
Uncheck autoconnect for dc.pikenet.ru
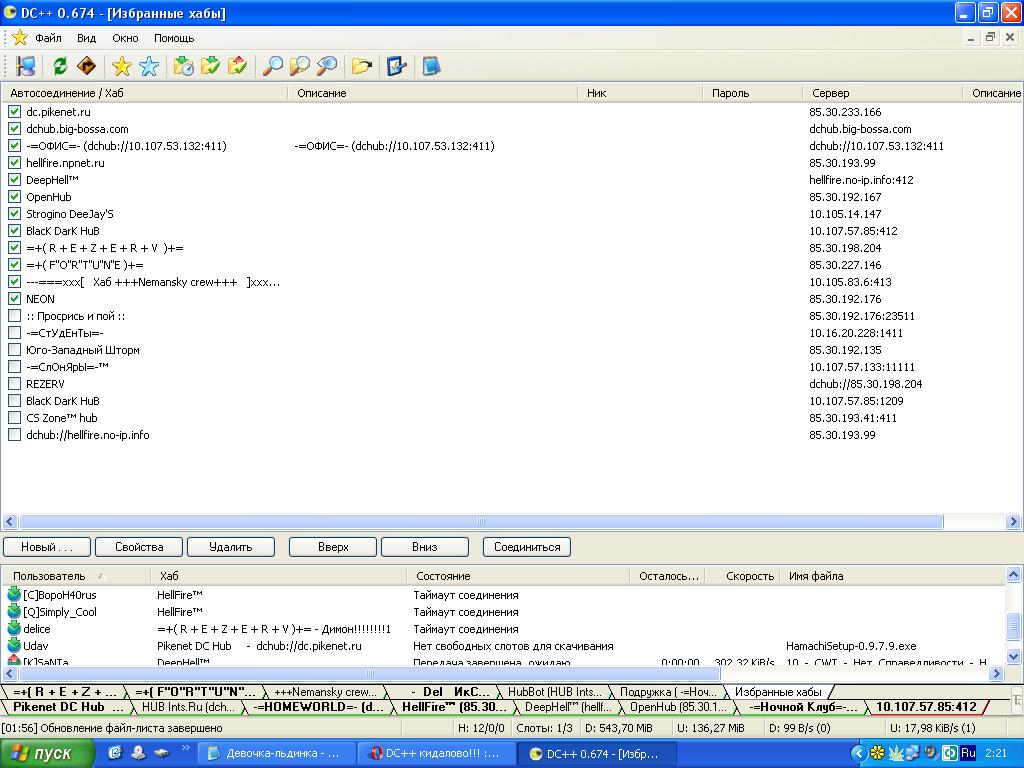click(14, 112)
